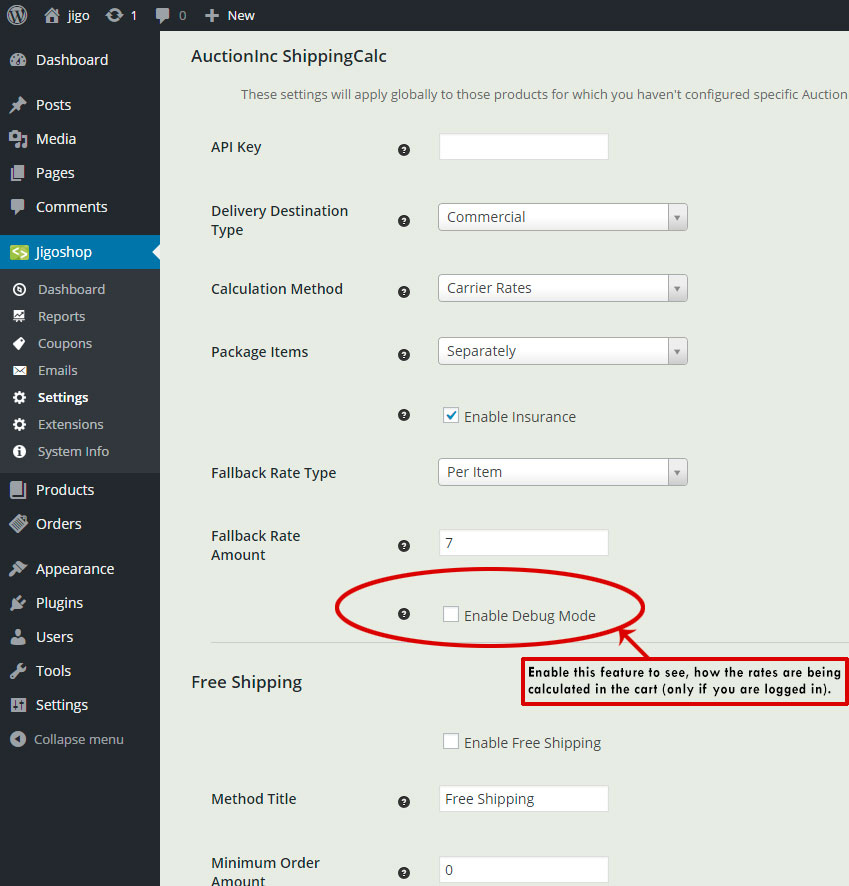Click help icon beside Calculation Method
Viewport: 849px width, 886px height.
(404, 291)
